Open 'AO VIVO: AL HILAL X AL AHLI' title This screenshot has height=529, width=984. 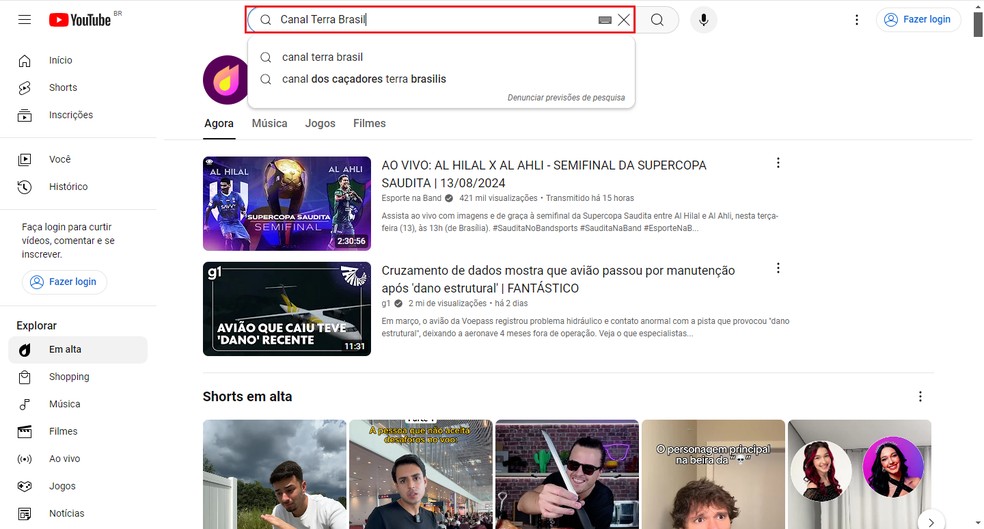click(544, 174)
